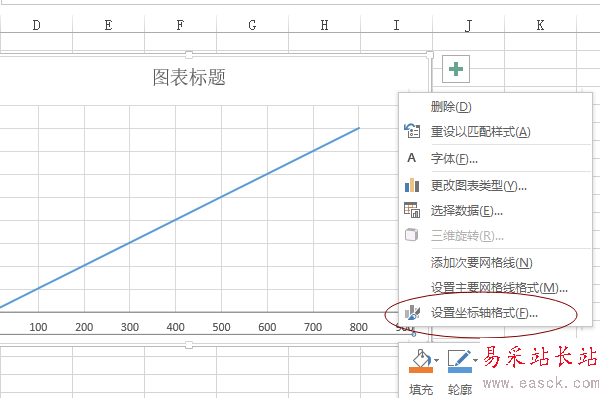Click axis label 800
The image size is (600, 398).
[359, 327]
